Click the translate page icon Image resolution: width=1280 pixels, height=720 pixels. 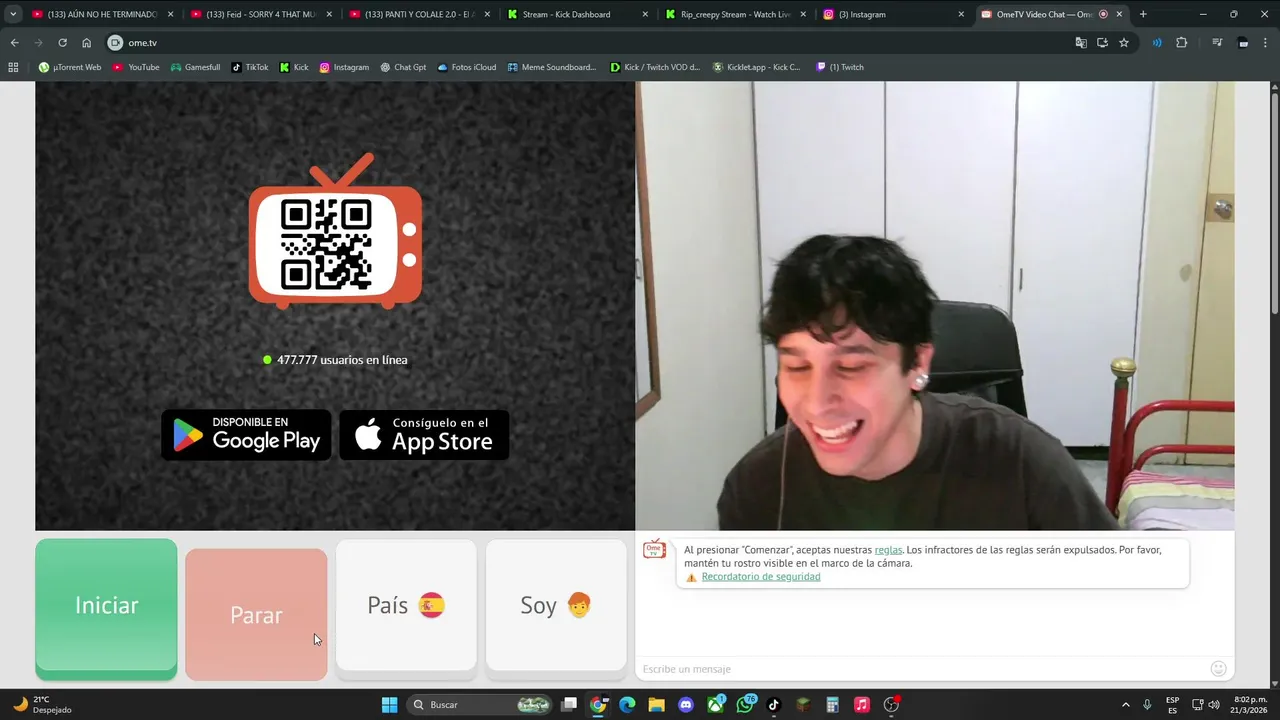point(1081,43)
